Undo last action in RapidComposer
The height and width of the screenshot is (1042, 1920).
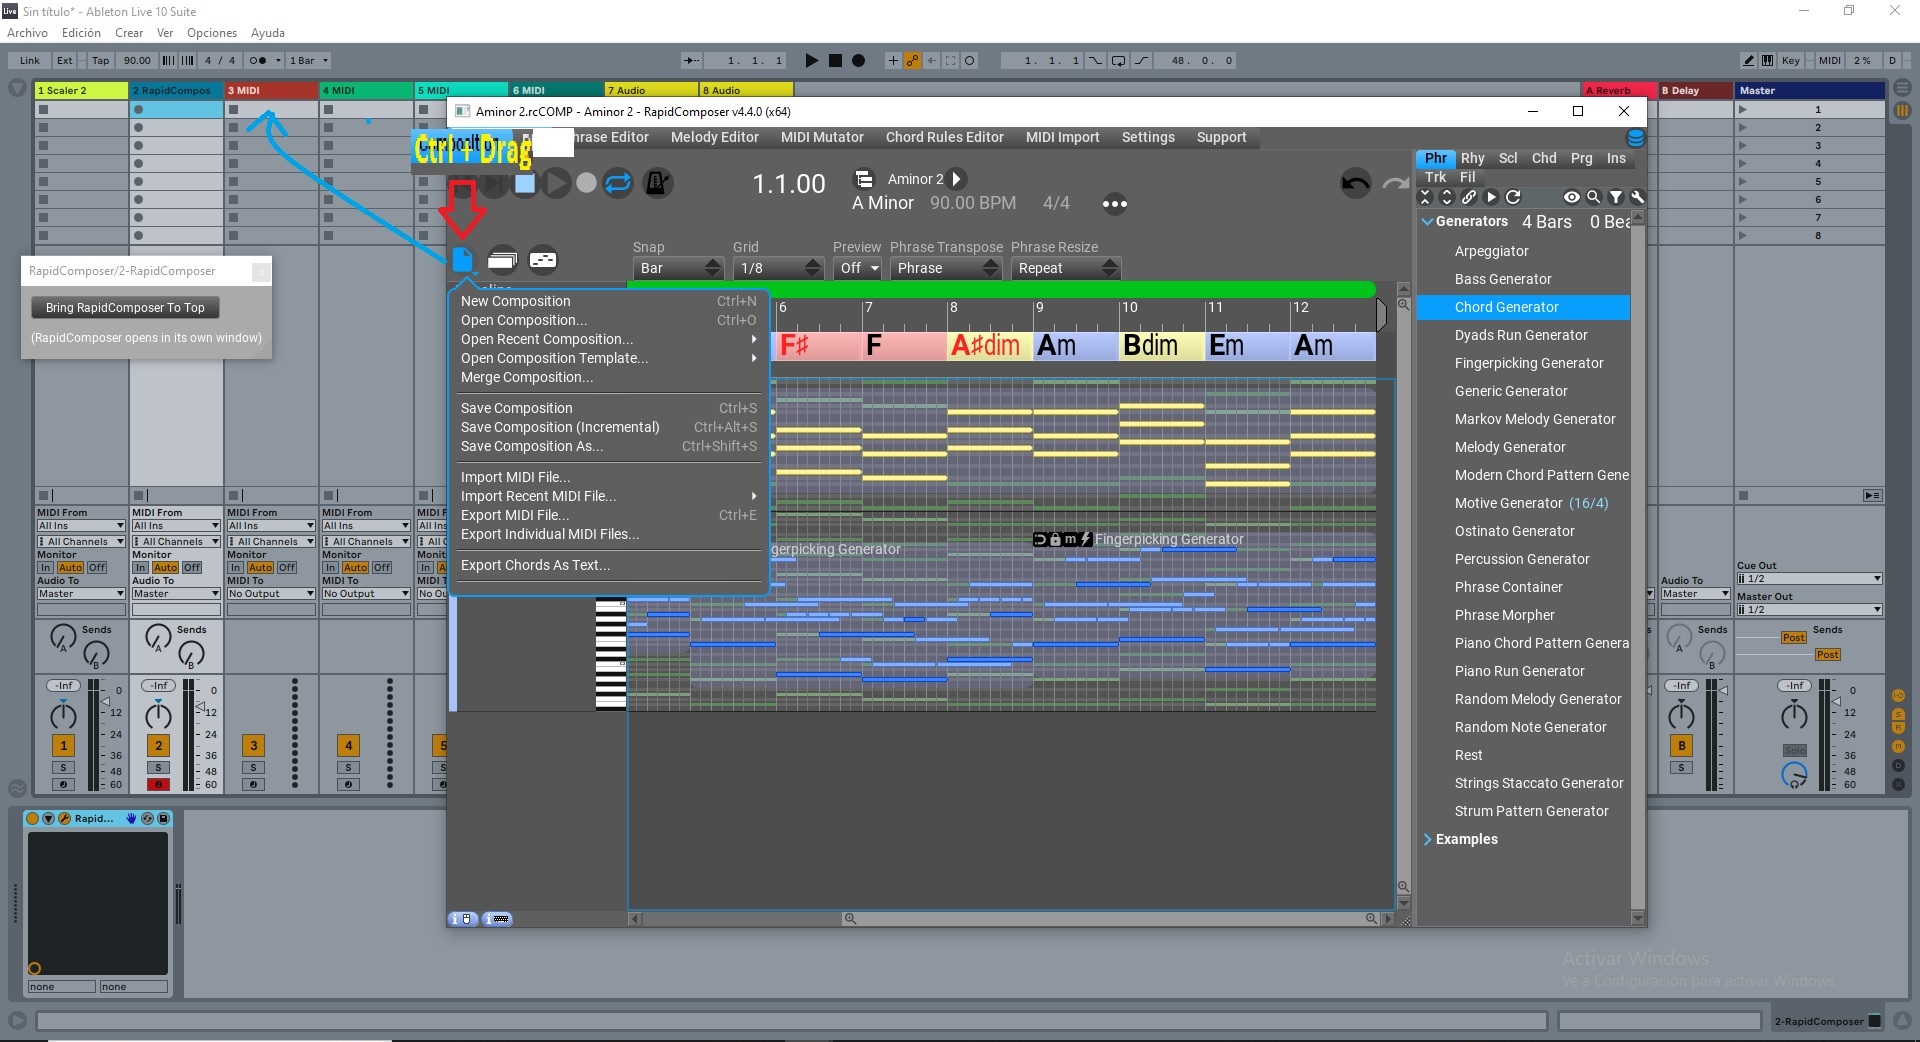[x=1355, y=183]
